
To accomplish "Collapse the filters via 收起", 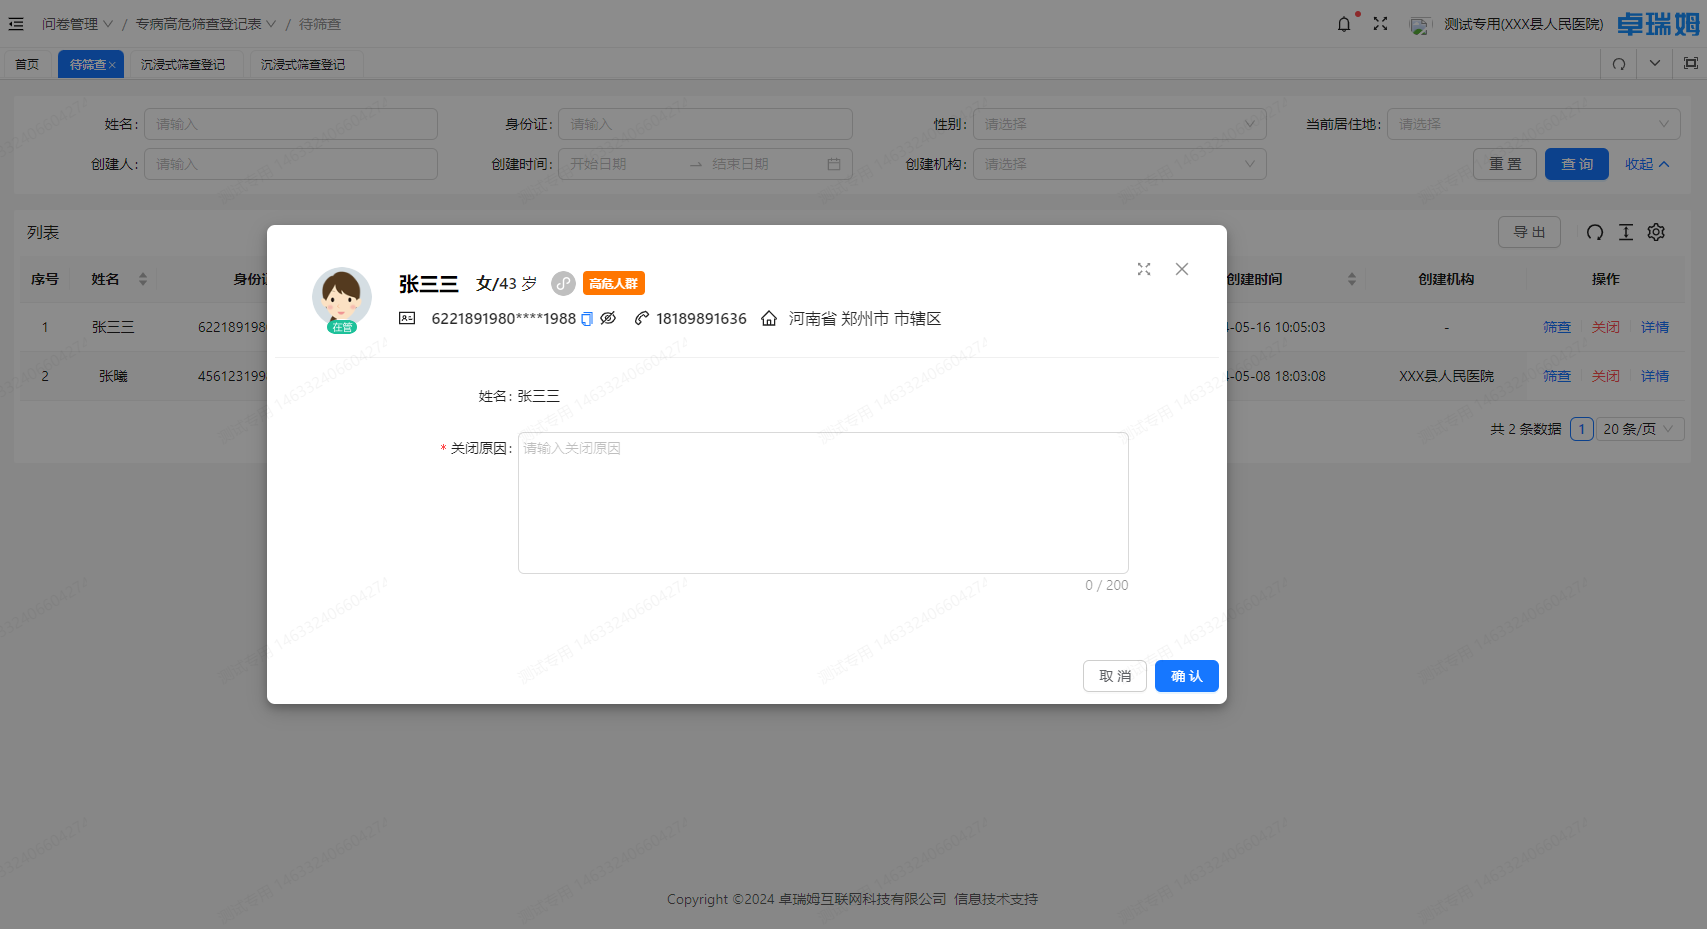I will [x=1646, y=164].
